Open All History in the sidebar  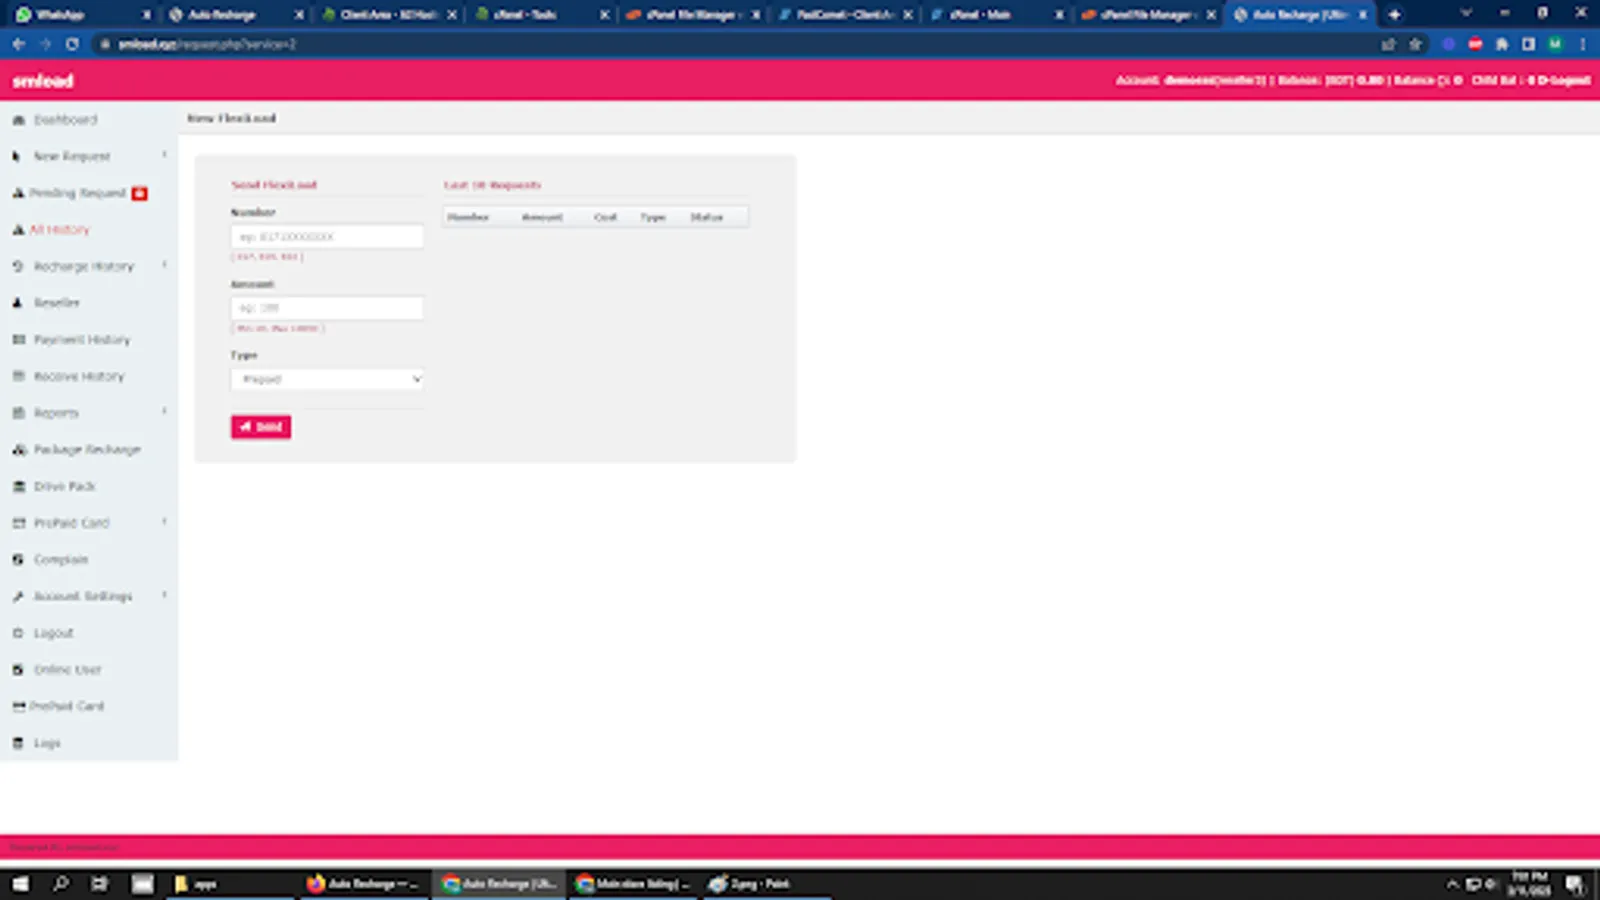click(x=59, y=230)
